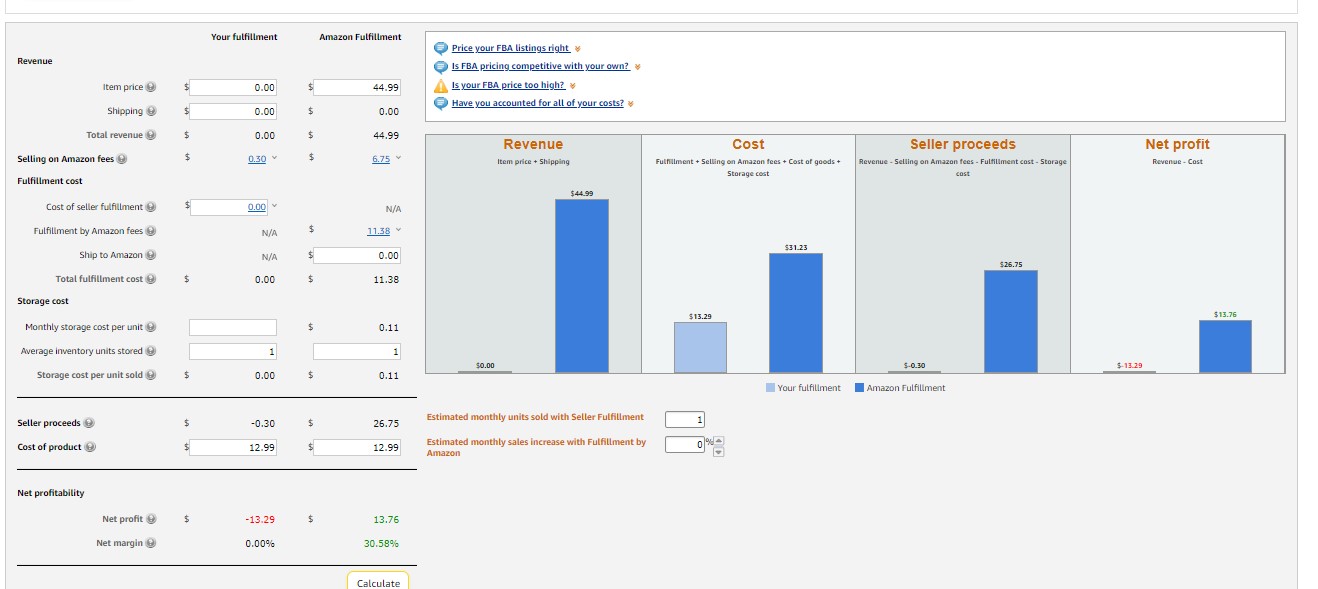The height and width of the screenshot is (589, 1318).
Task: Click the Calculate button
Action: point(378,582)
